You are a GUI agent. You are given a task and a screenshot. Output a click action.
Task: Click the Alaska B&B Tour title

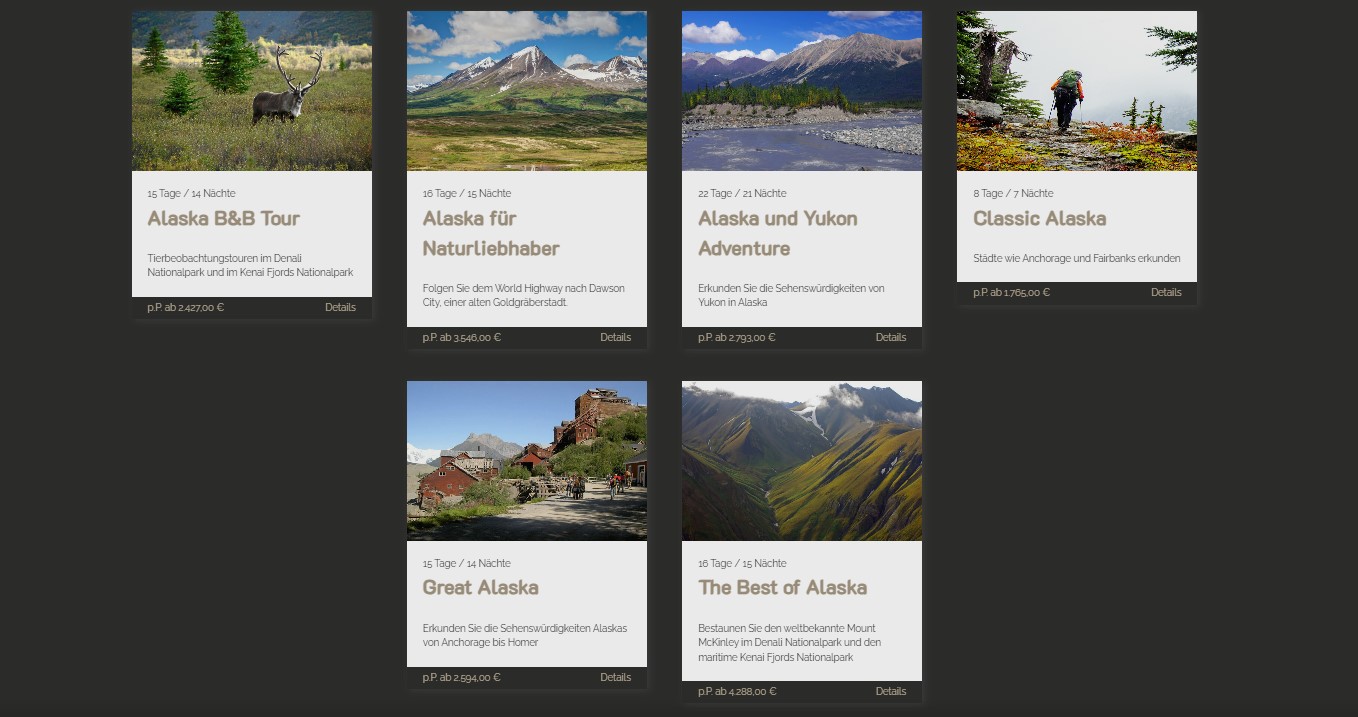pyautogui.click(x=223, y=218)
